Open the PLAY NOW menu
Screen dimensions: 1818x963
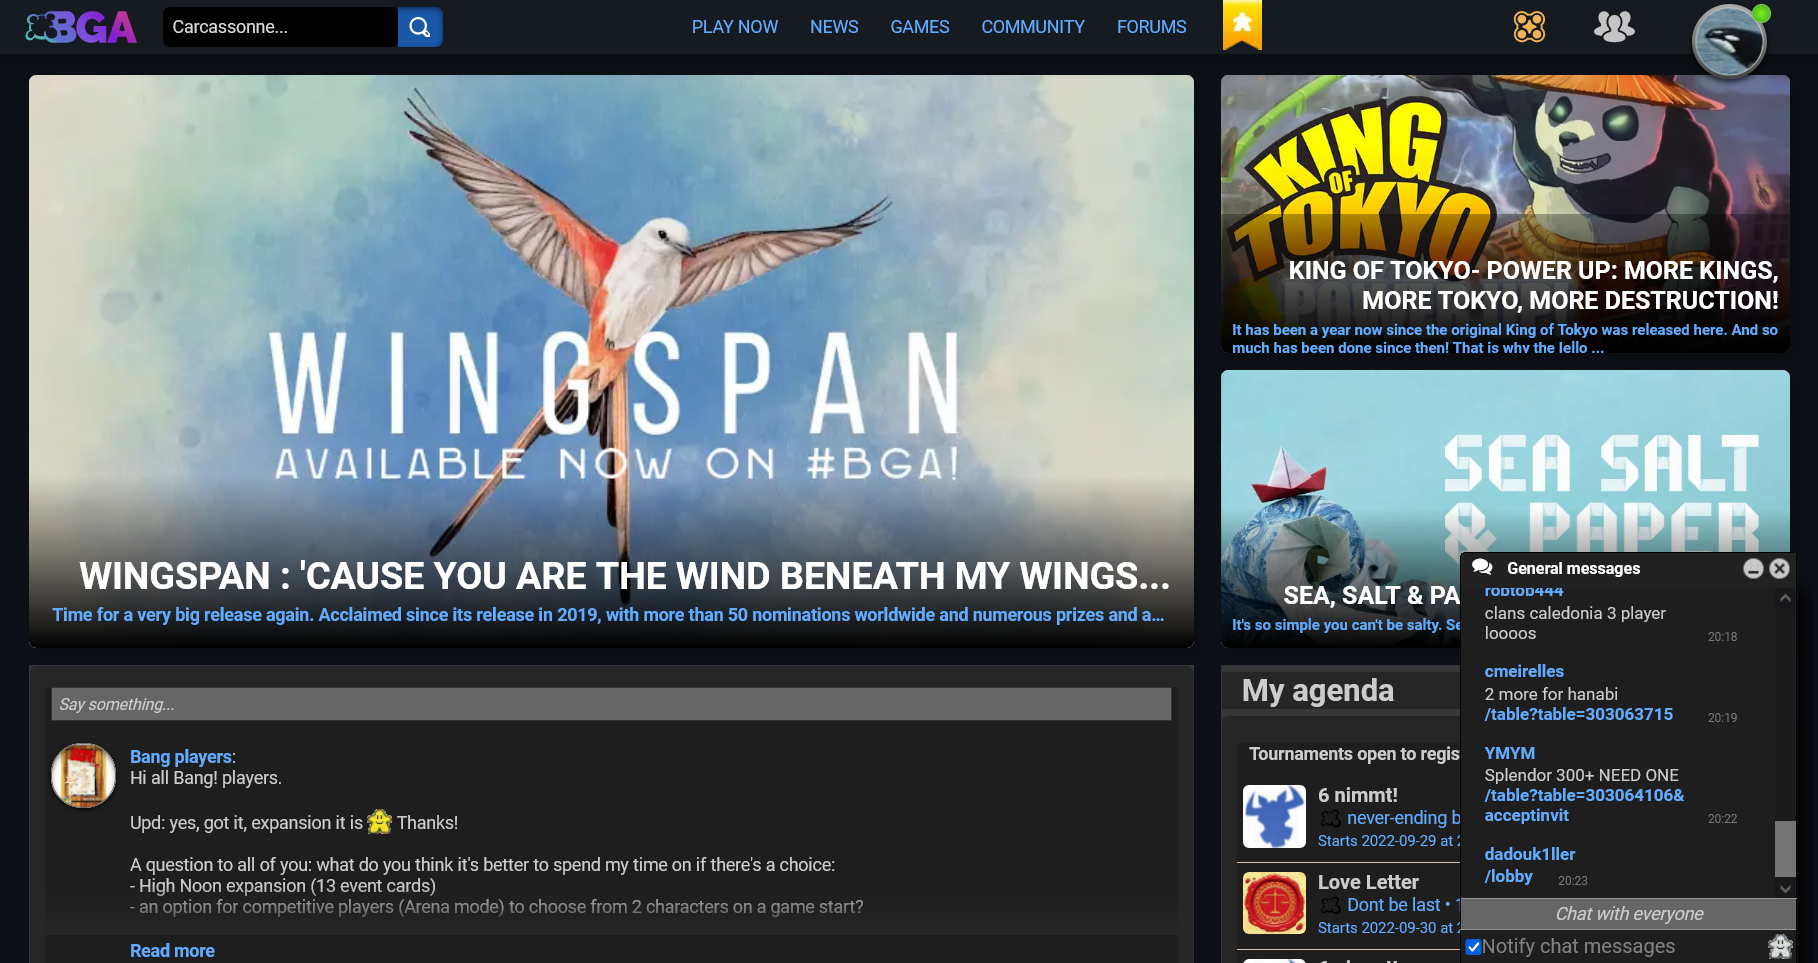(735, 27)
